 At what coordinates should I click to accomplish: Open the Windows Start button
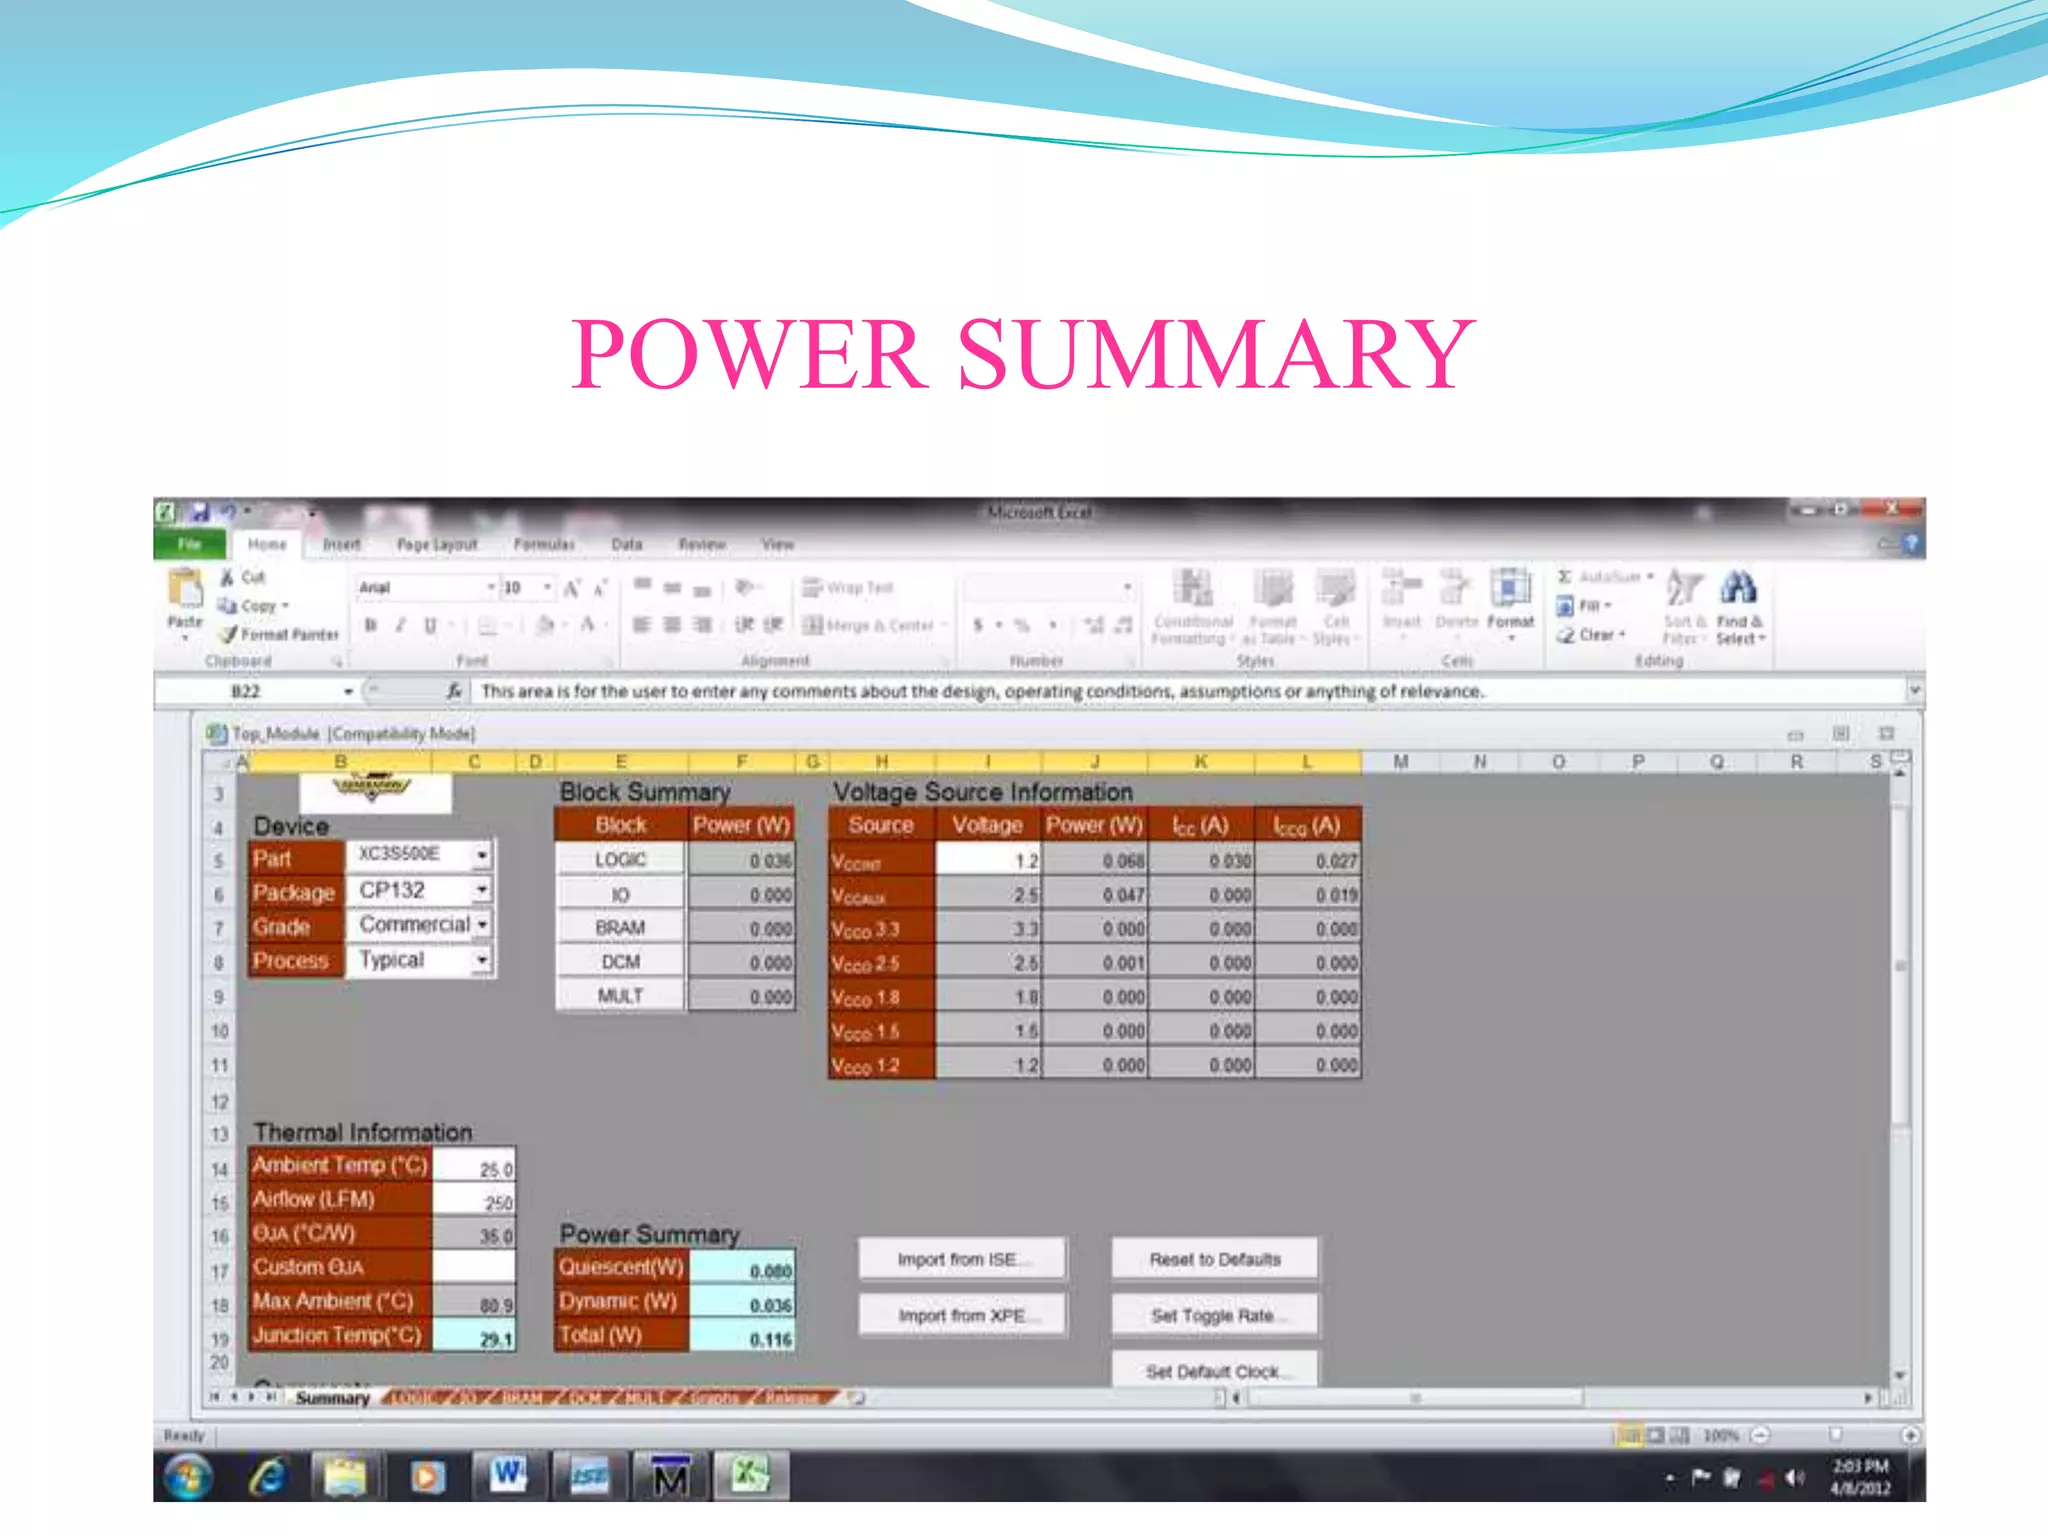pyautogui.click(x=189, y=1477)
